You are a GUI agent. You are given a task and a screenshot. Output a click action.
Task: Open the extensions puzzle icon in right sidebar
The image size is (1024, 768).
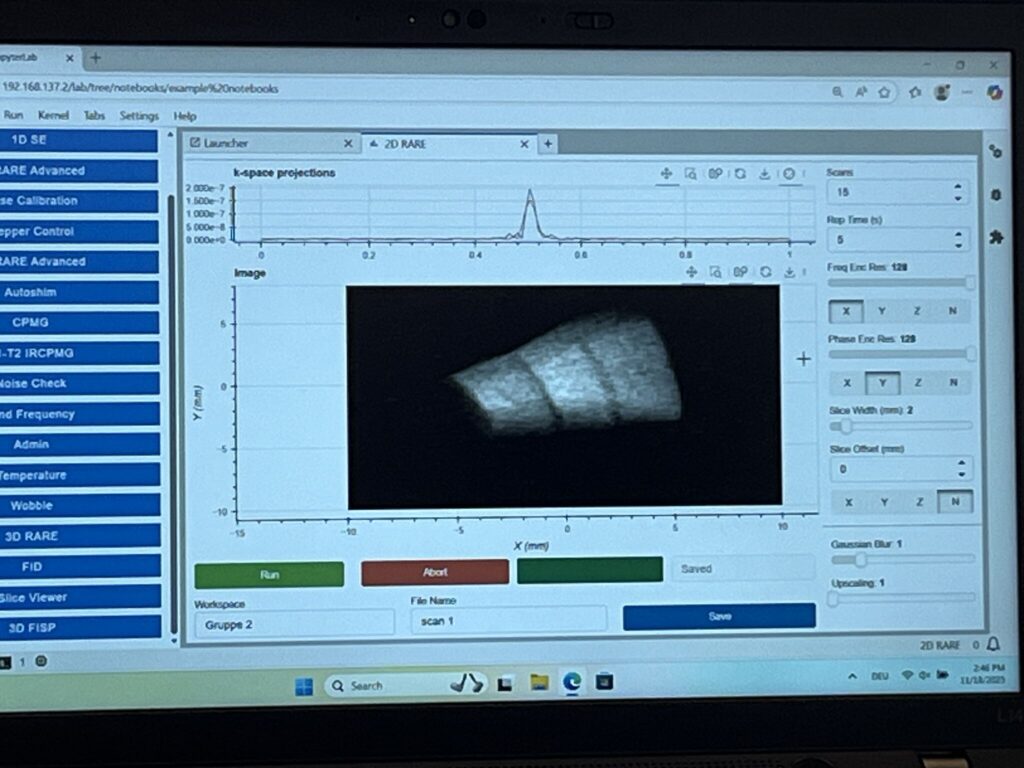(x=994, y=238)
